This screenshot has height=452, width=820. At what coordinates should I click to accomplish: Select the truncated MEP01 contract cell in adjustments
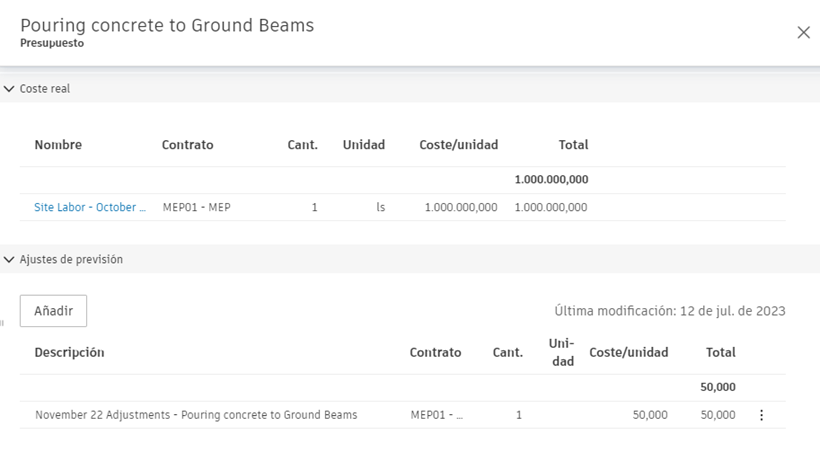point(437,415)
